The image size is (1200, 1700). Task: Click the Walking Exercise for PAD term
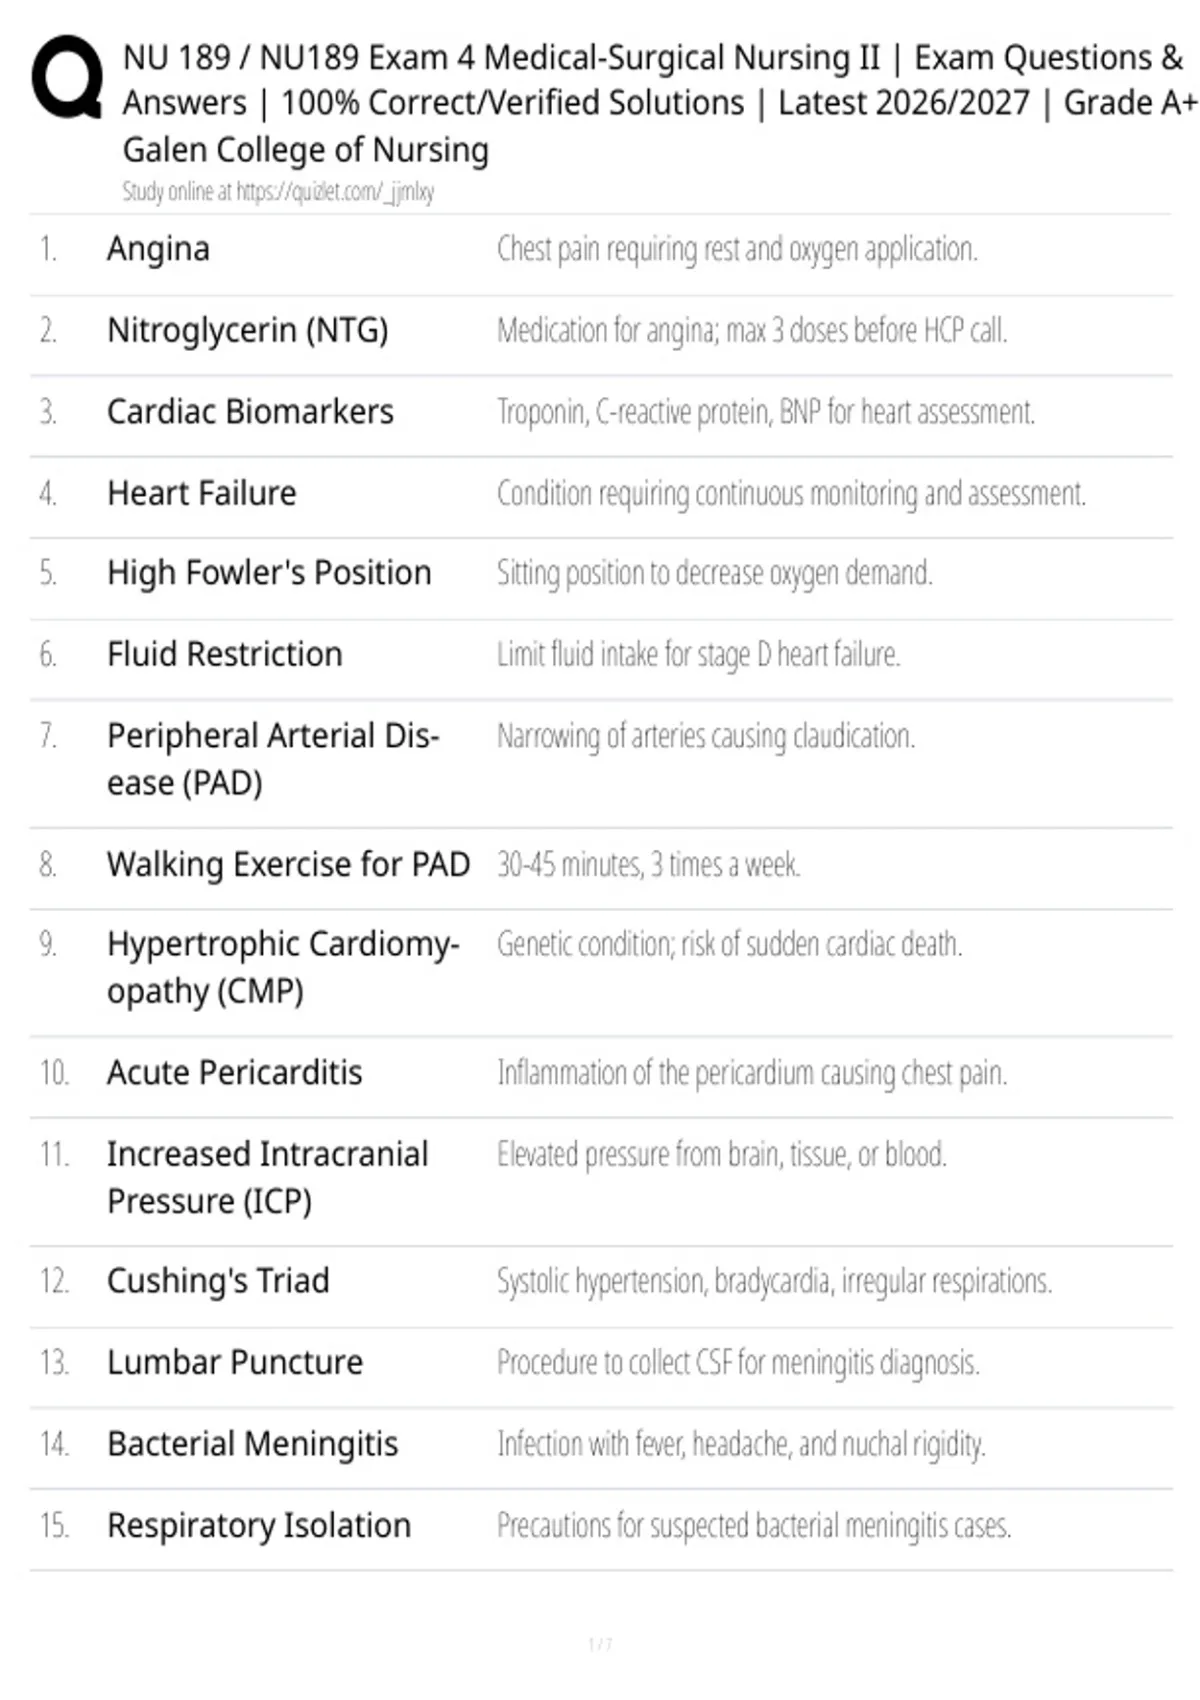pos(288,864)
